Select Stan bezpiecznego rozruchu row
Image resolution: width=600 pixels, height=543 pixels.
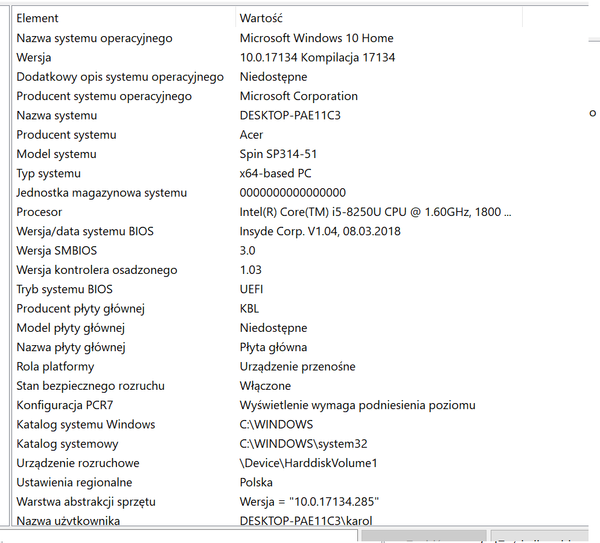[x=90, y=386]
